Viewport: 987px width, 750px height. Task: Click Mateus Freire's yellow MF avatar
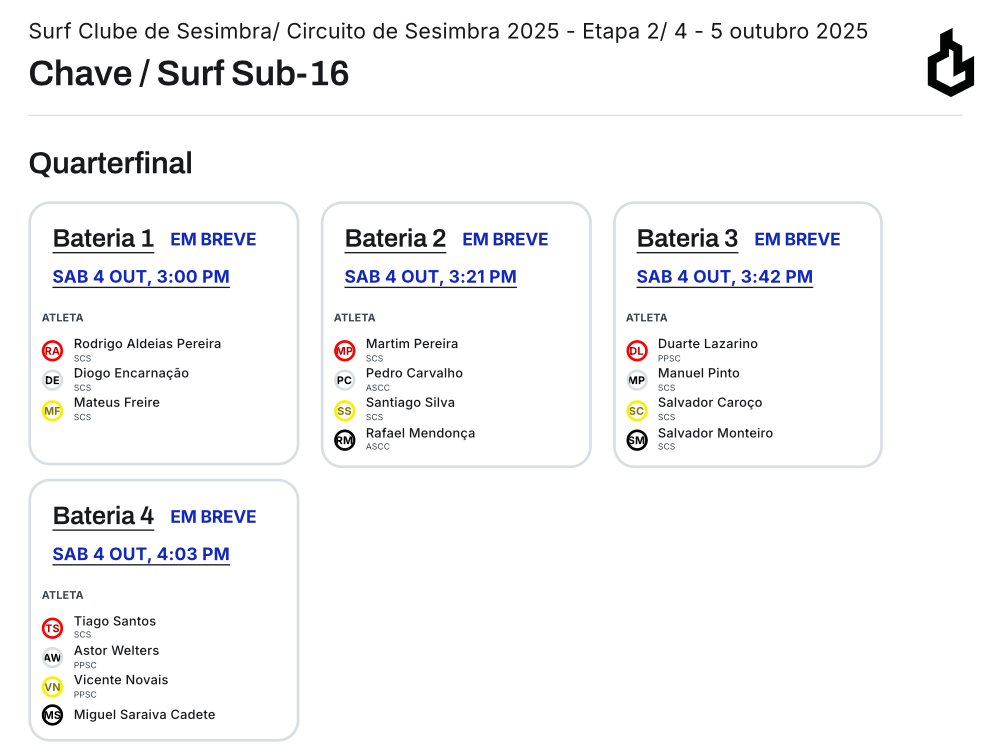pyautogui.click(x=52, y=410)
